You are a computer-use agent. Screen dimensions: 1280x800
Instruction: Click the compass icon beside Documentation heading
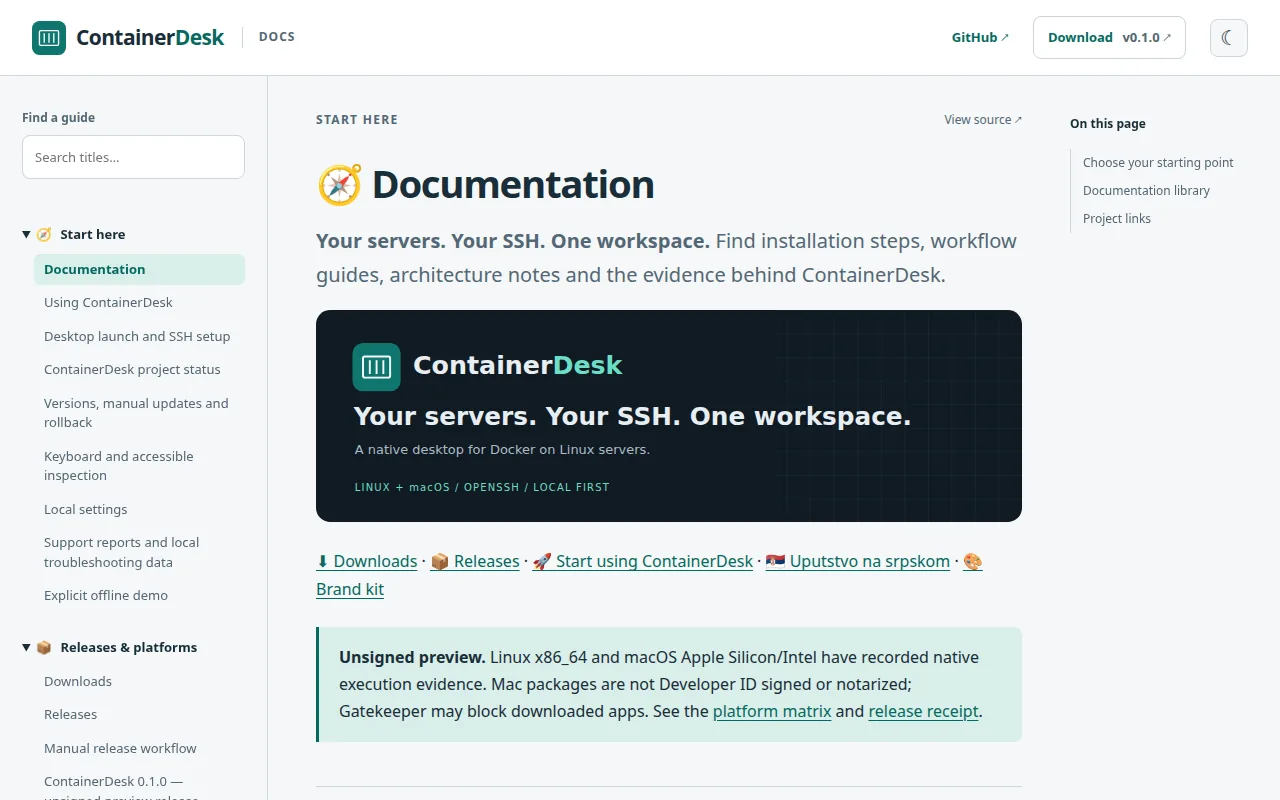pos(339,186)
